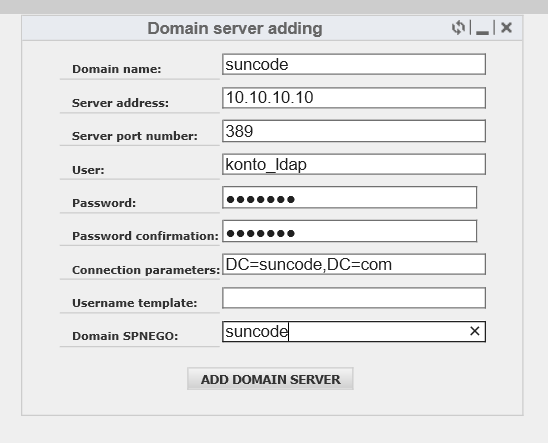Click the "Server address:" label
The image size is (548, 443).
click(120, 103)
